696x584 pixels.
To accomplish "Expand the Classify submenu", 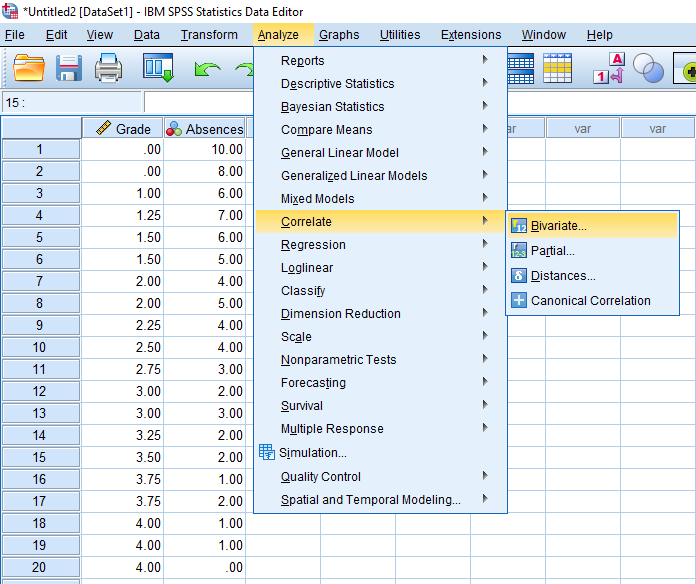I will 380,291.
